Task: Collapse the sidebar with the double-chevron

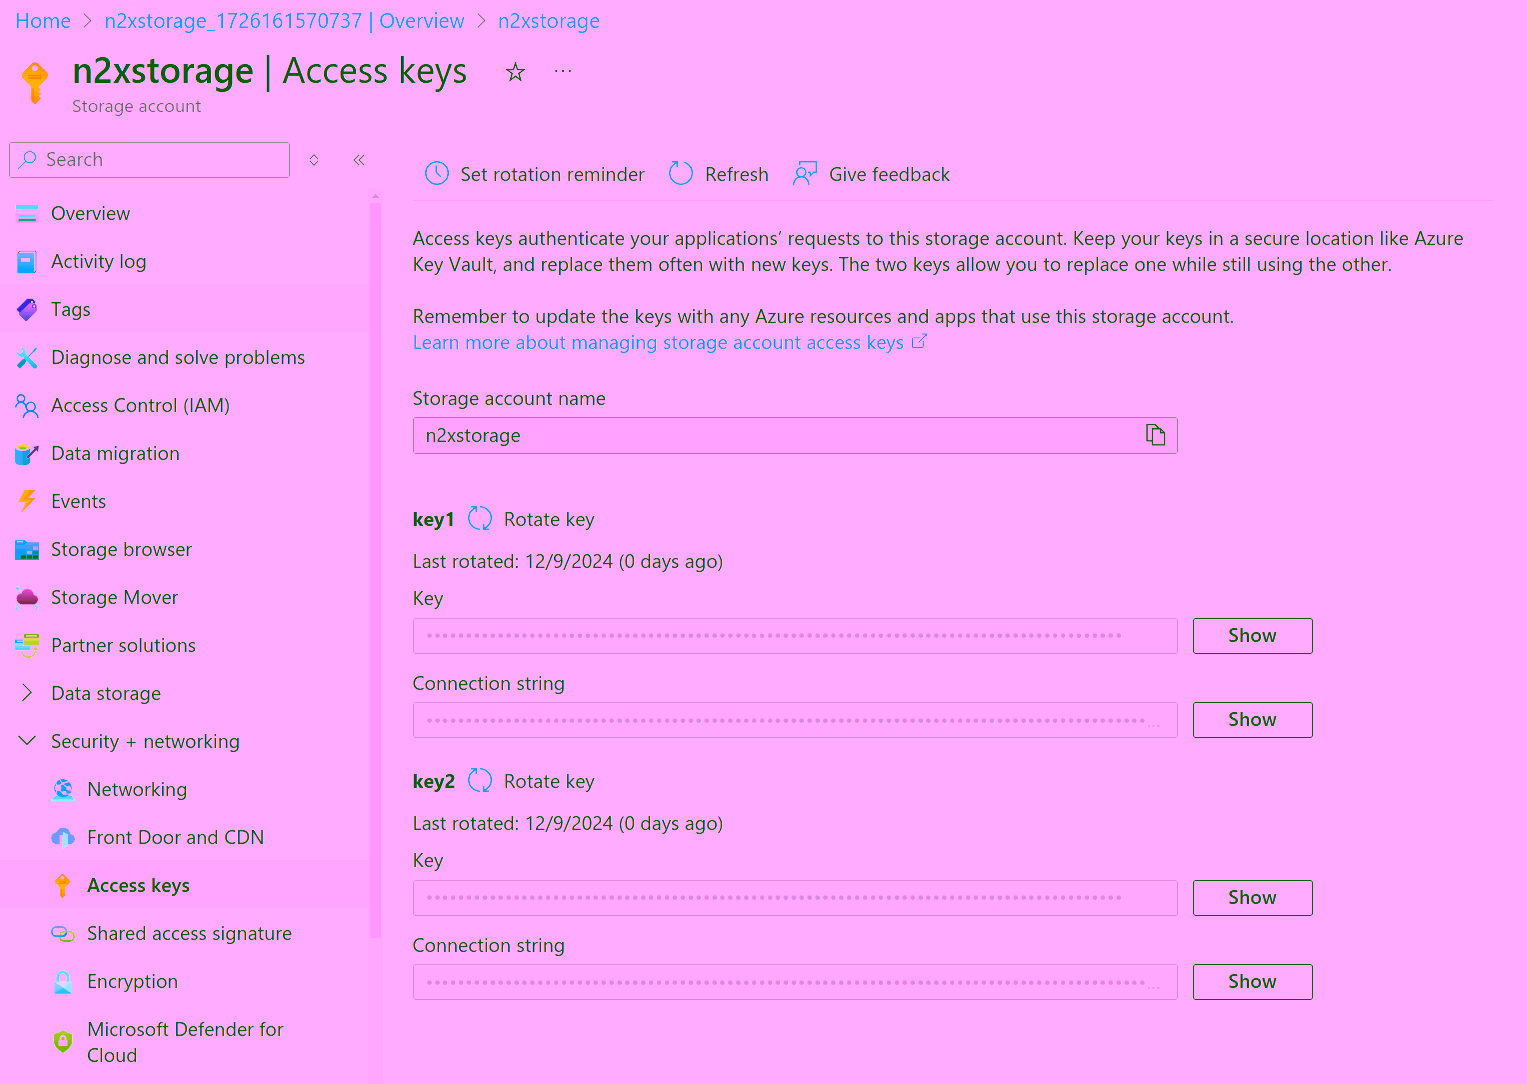Action: tap(359, 159)
